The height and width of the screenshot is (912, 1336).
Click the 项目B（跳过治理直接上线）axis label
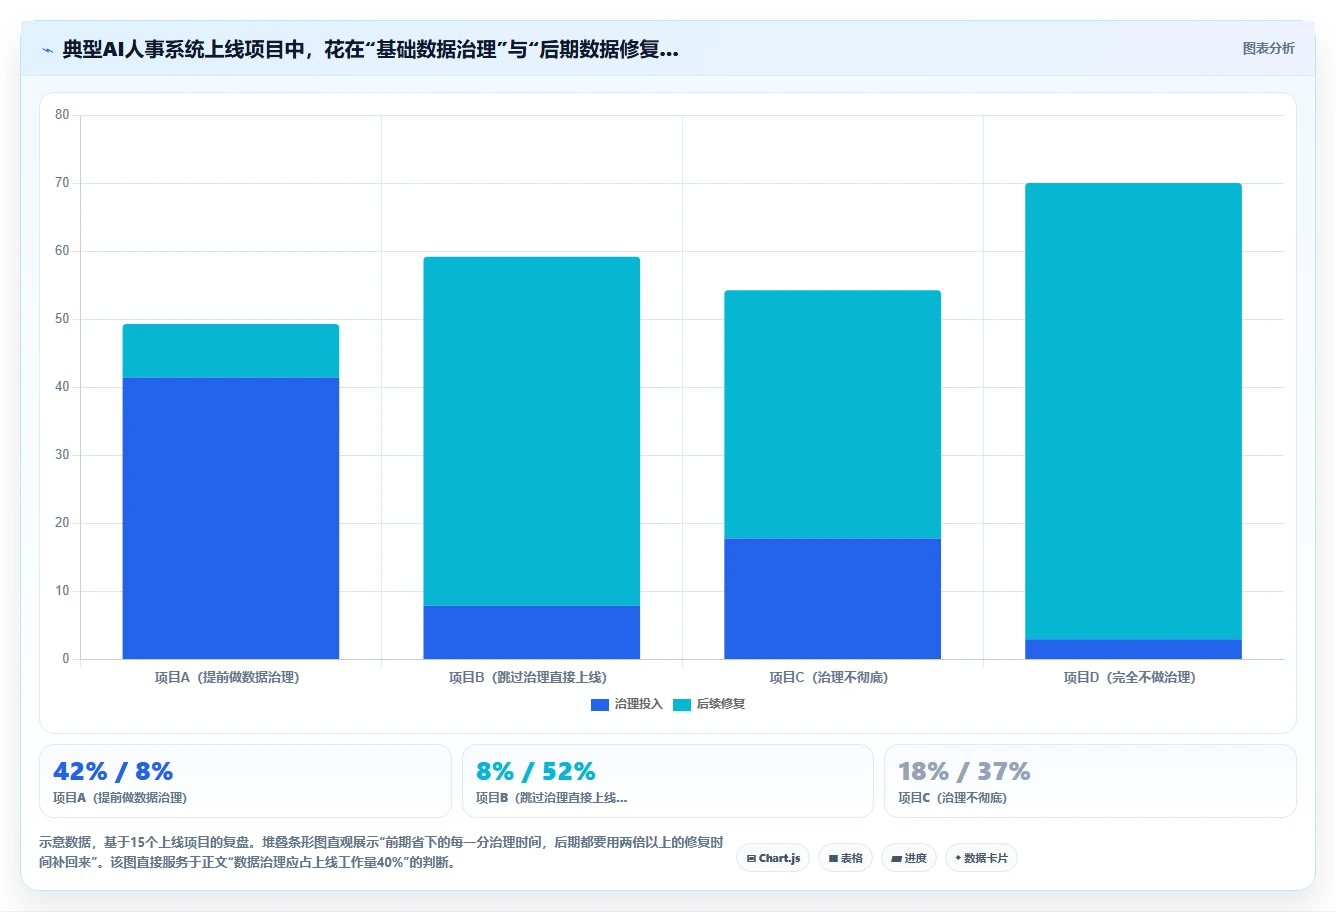point(528,677)
